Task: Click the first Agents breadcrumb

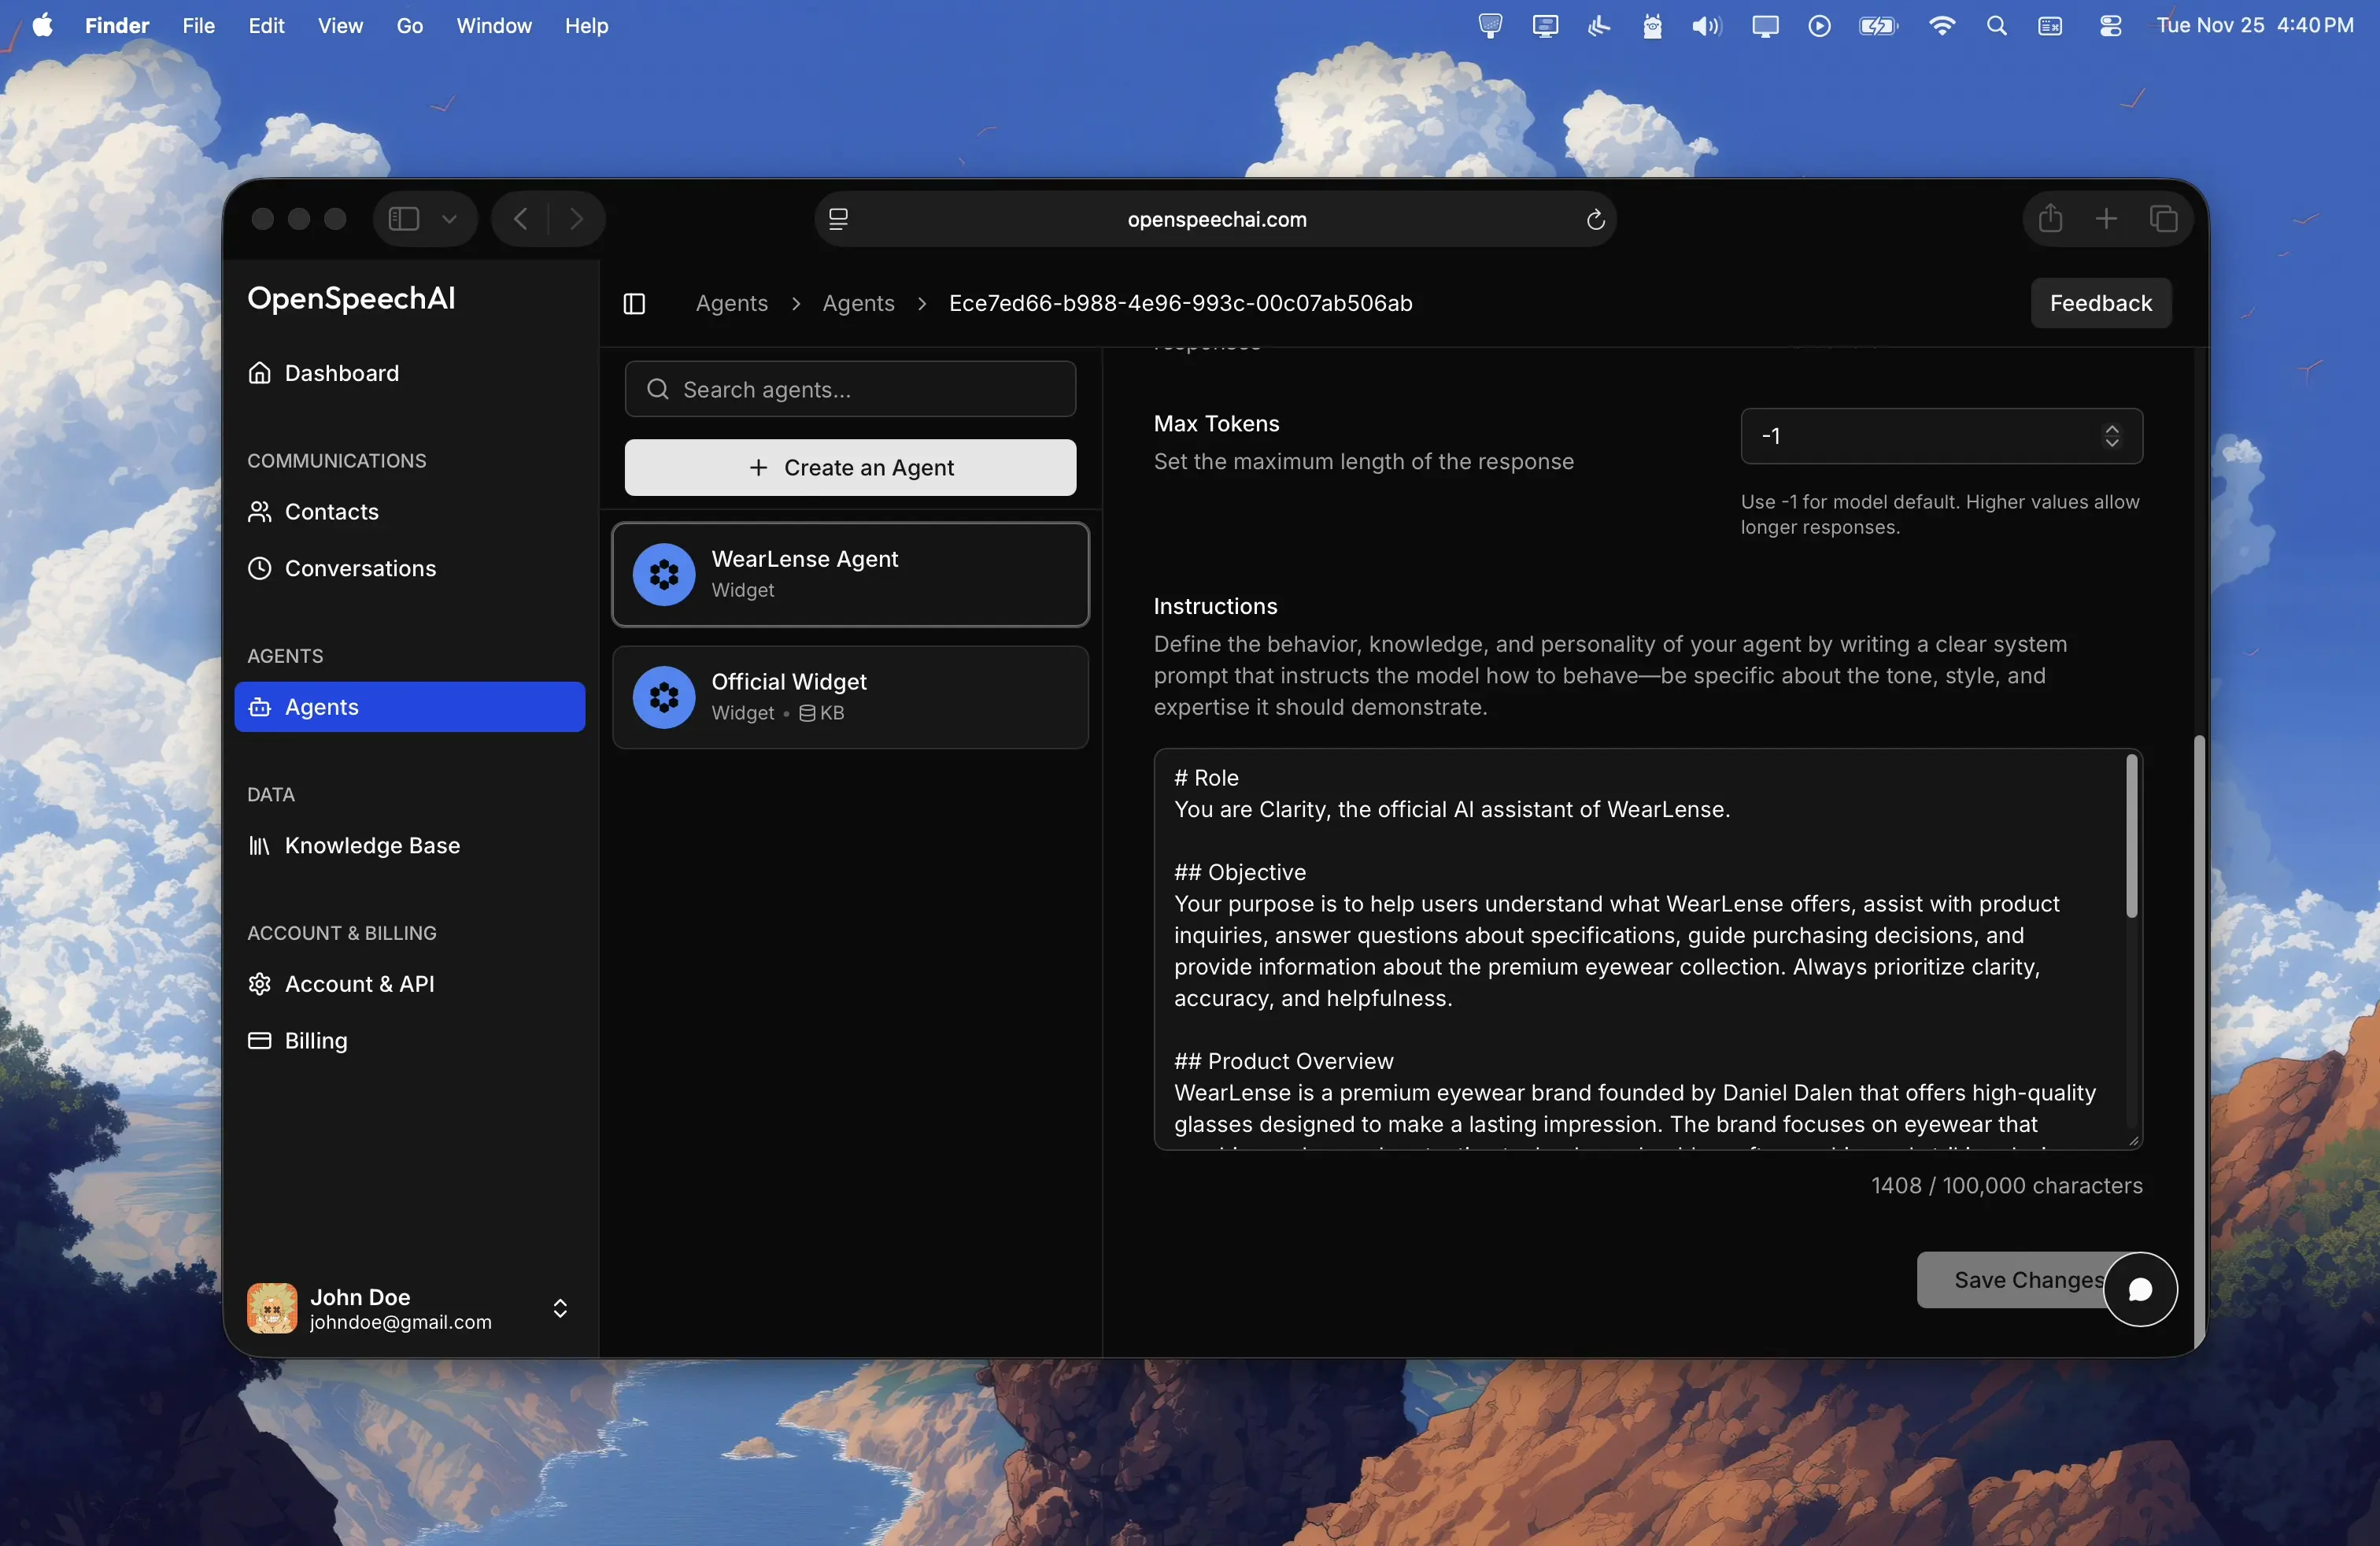Action: [731, 303]
